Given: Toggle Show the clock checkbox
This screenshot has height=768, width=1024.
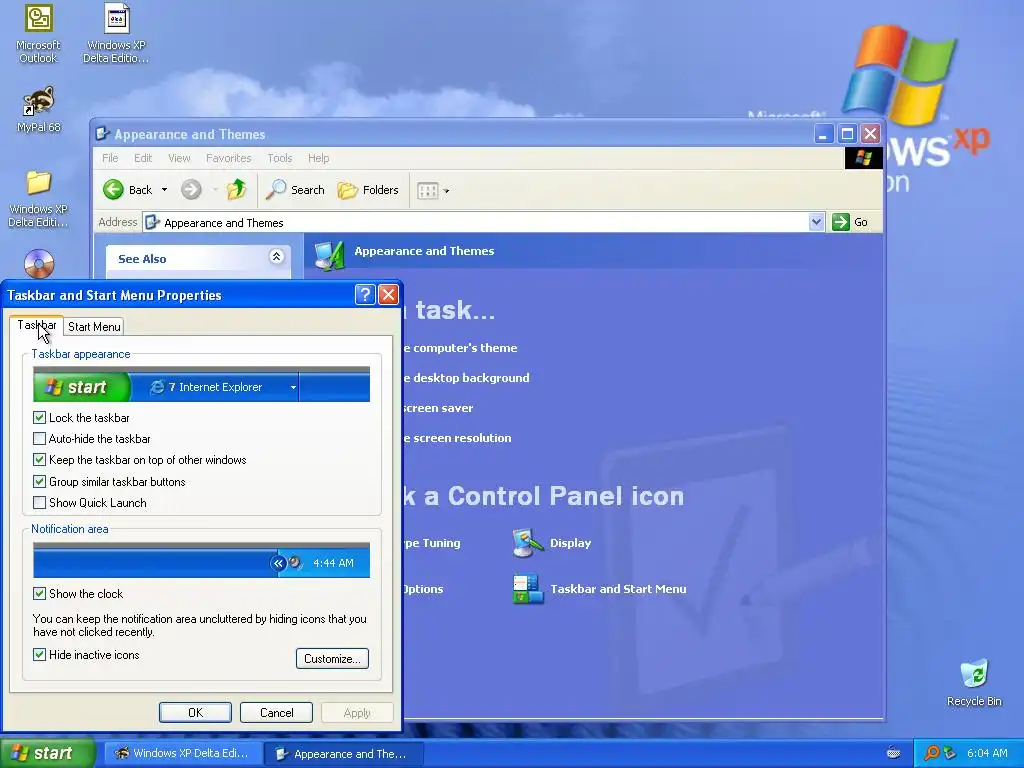Looking at the screenshot, I should pyautogui.click(x=39, y=594).
